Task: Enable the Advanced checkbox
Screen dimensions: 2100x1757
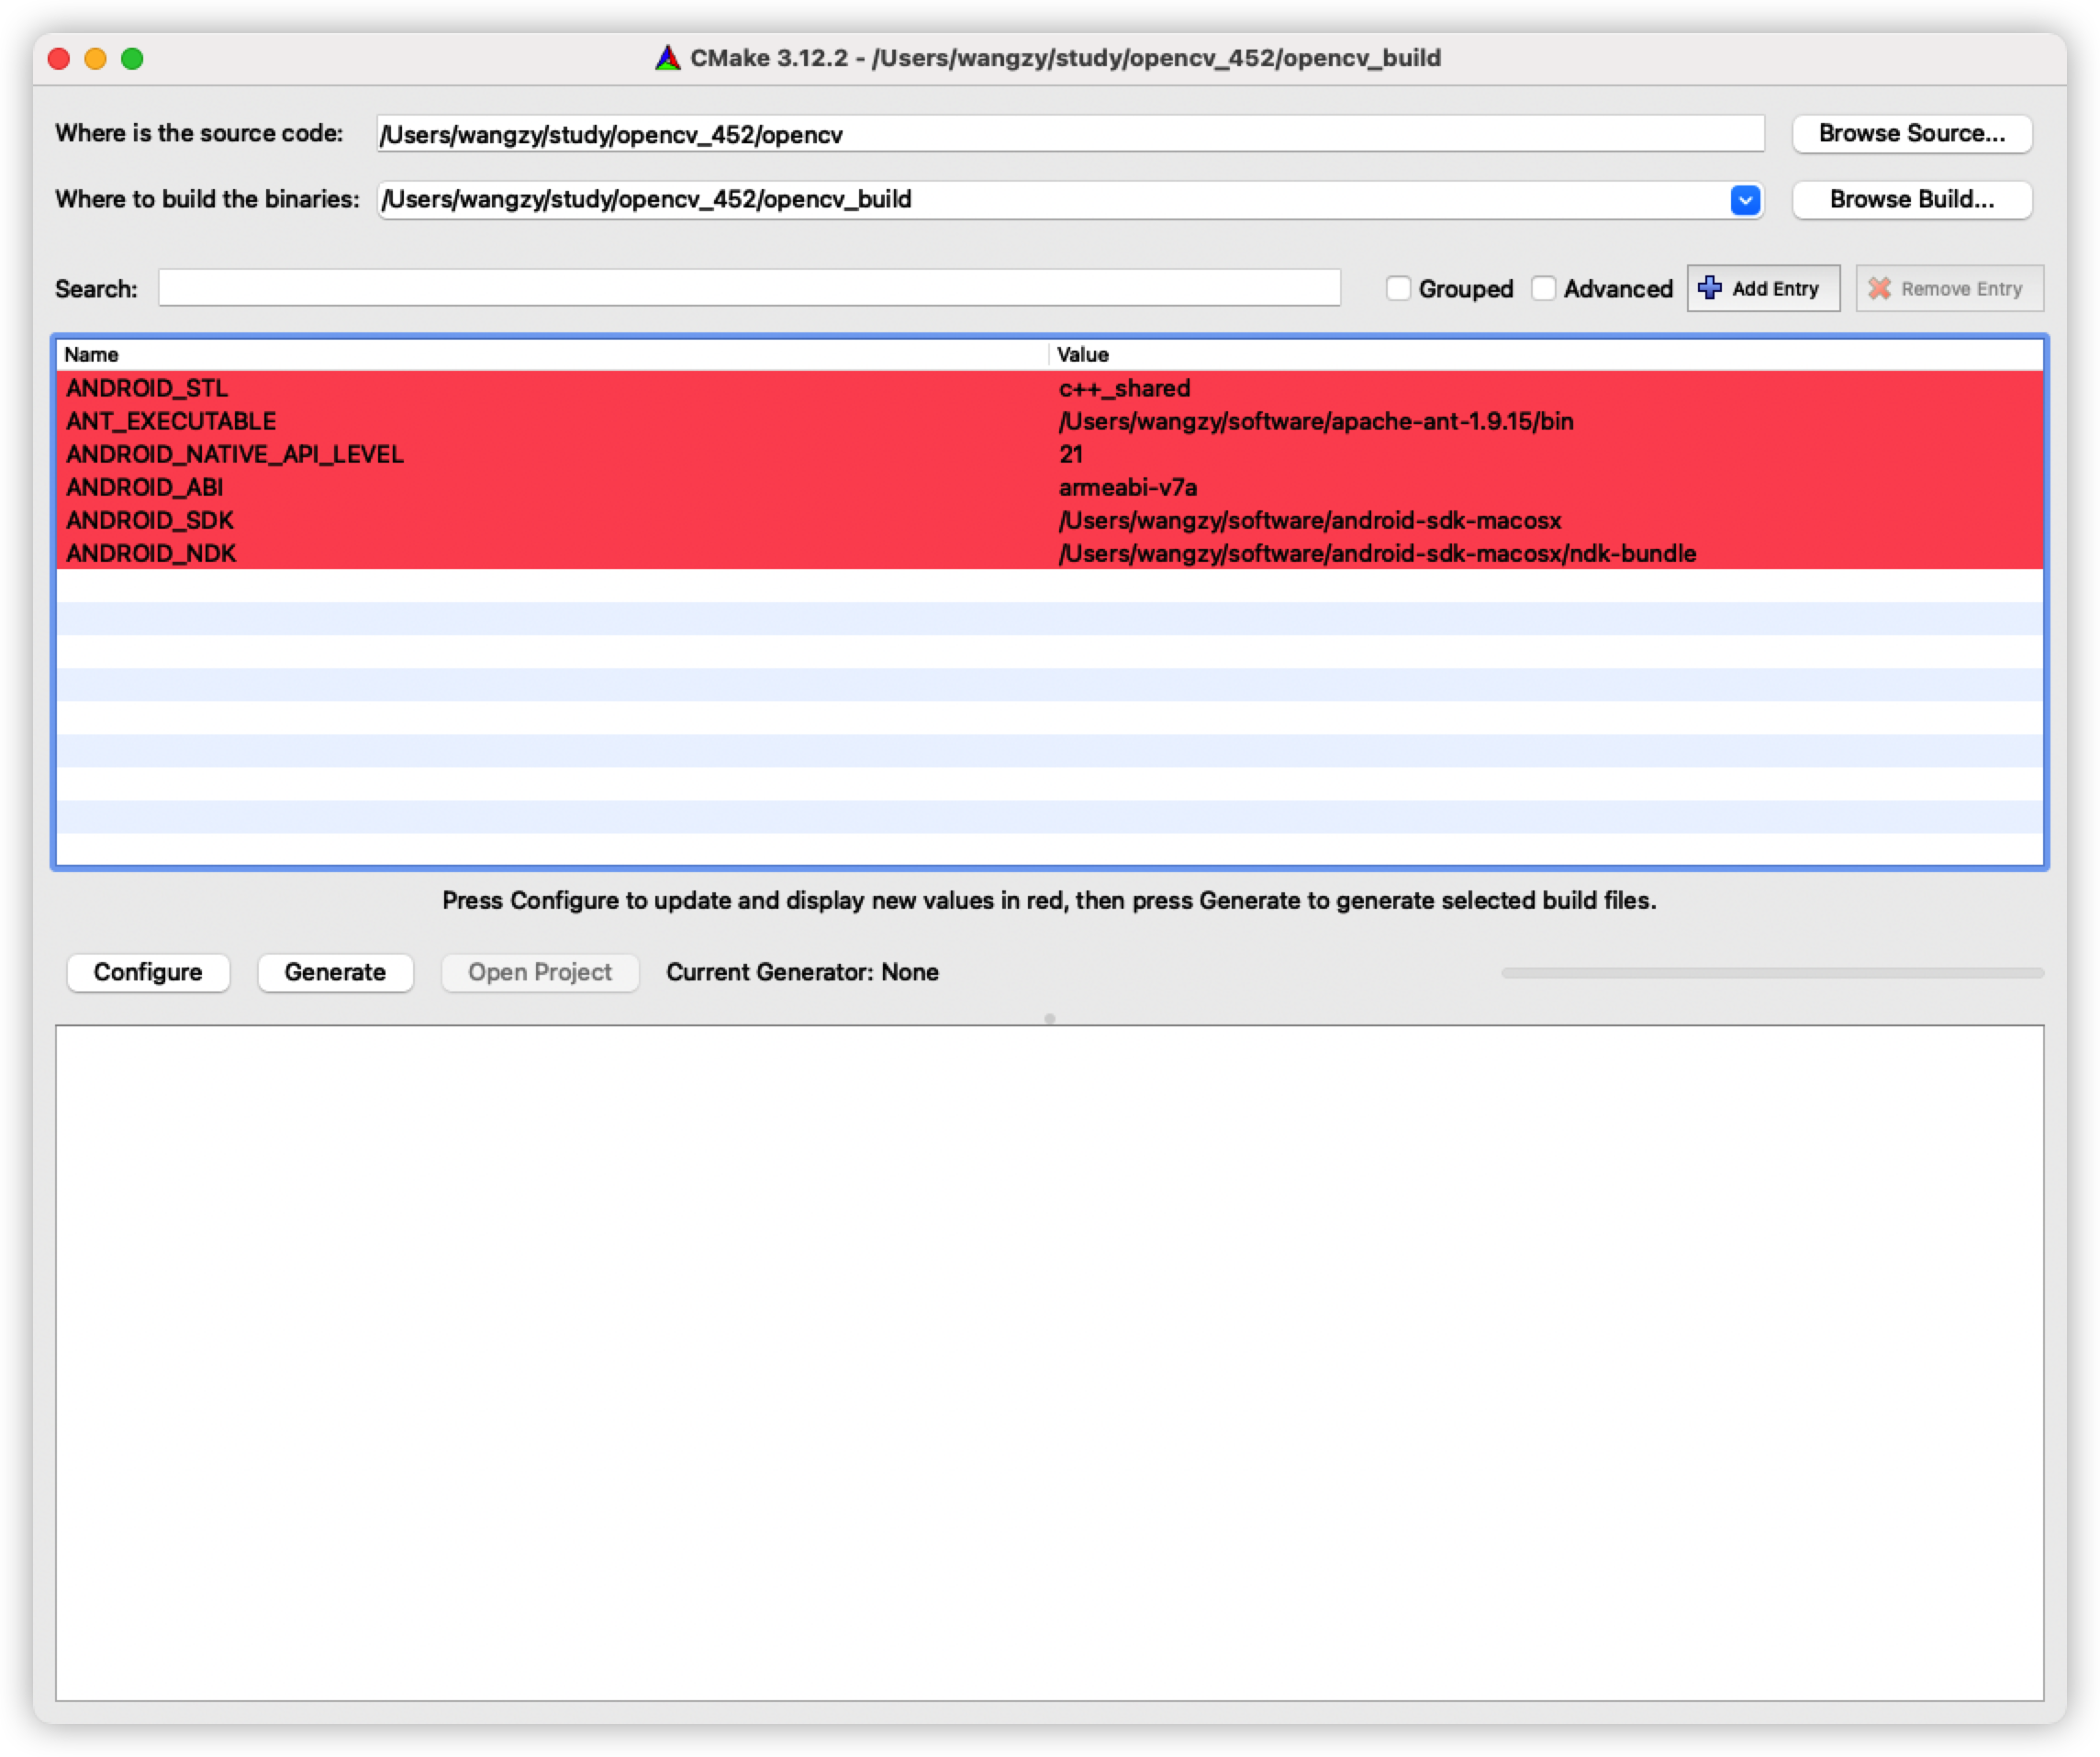Action: (x=1543, y=288)
